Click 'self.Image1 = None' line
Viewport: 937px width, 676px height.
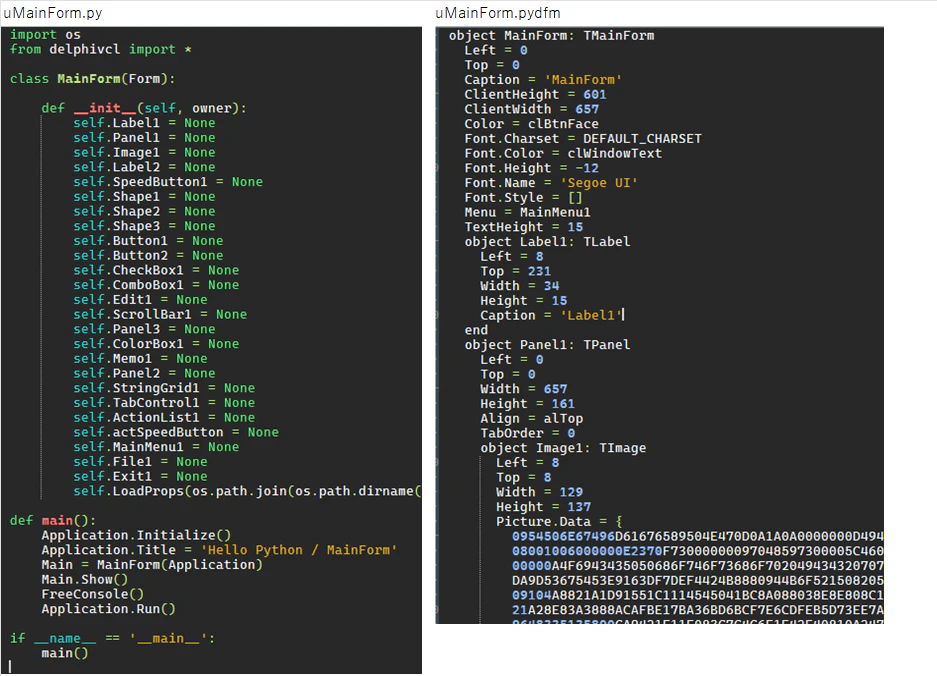[144, 152]
